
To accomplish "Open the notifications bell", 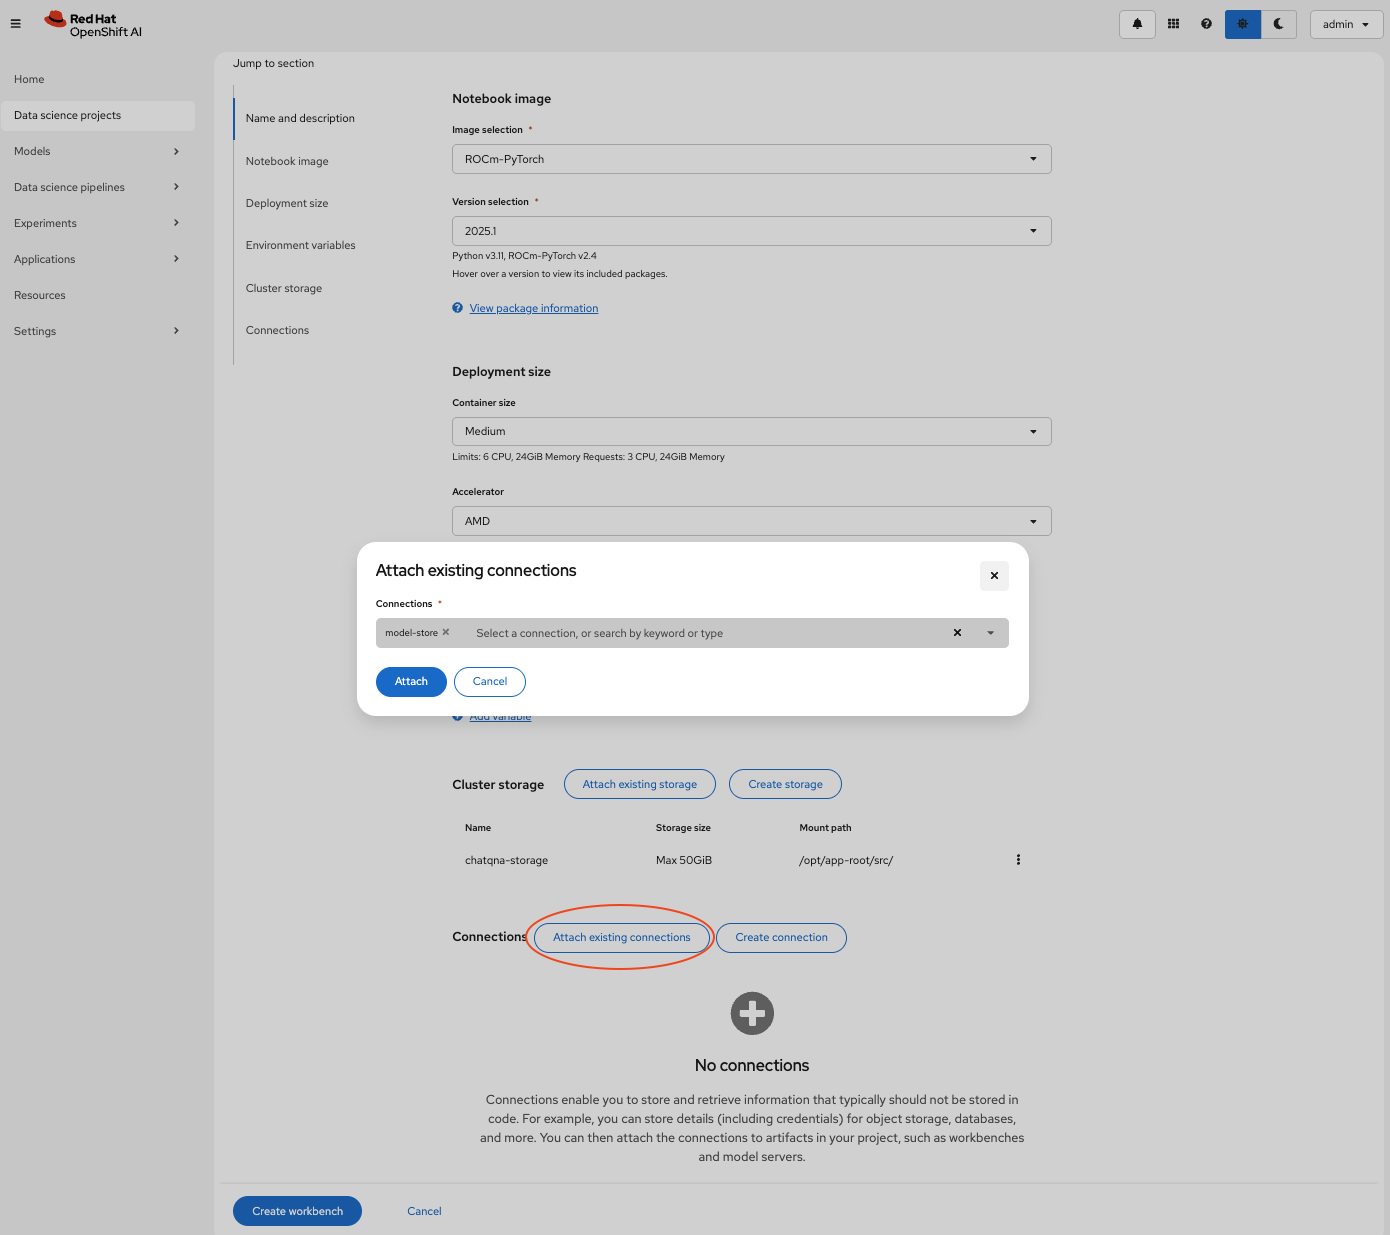I will coord(1137,24).
